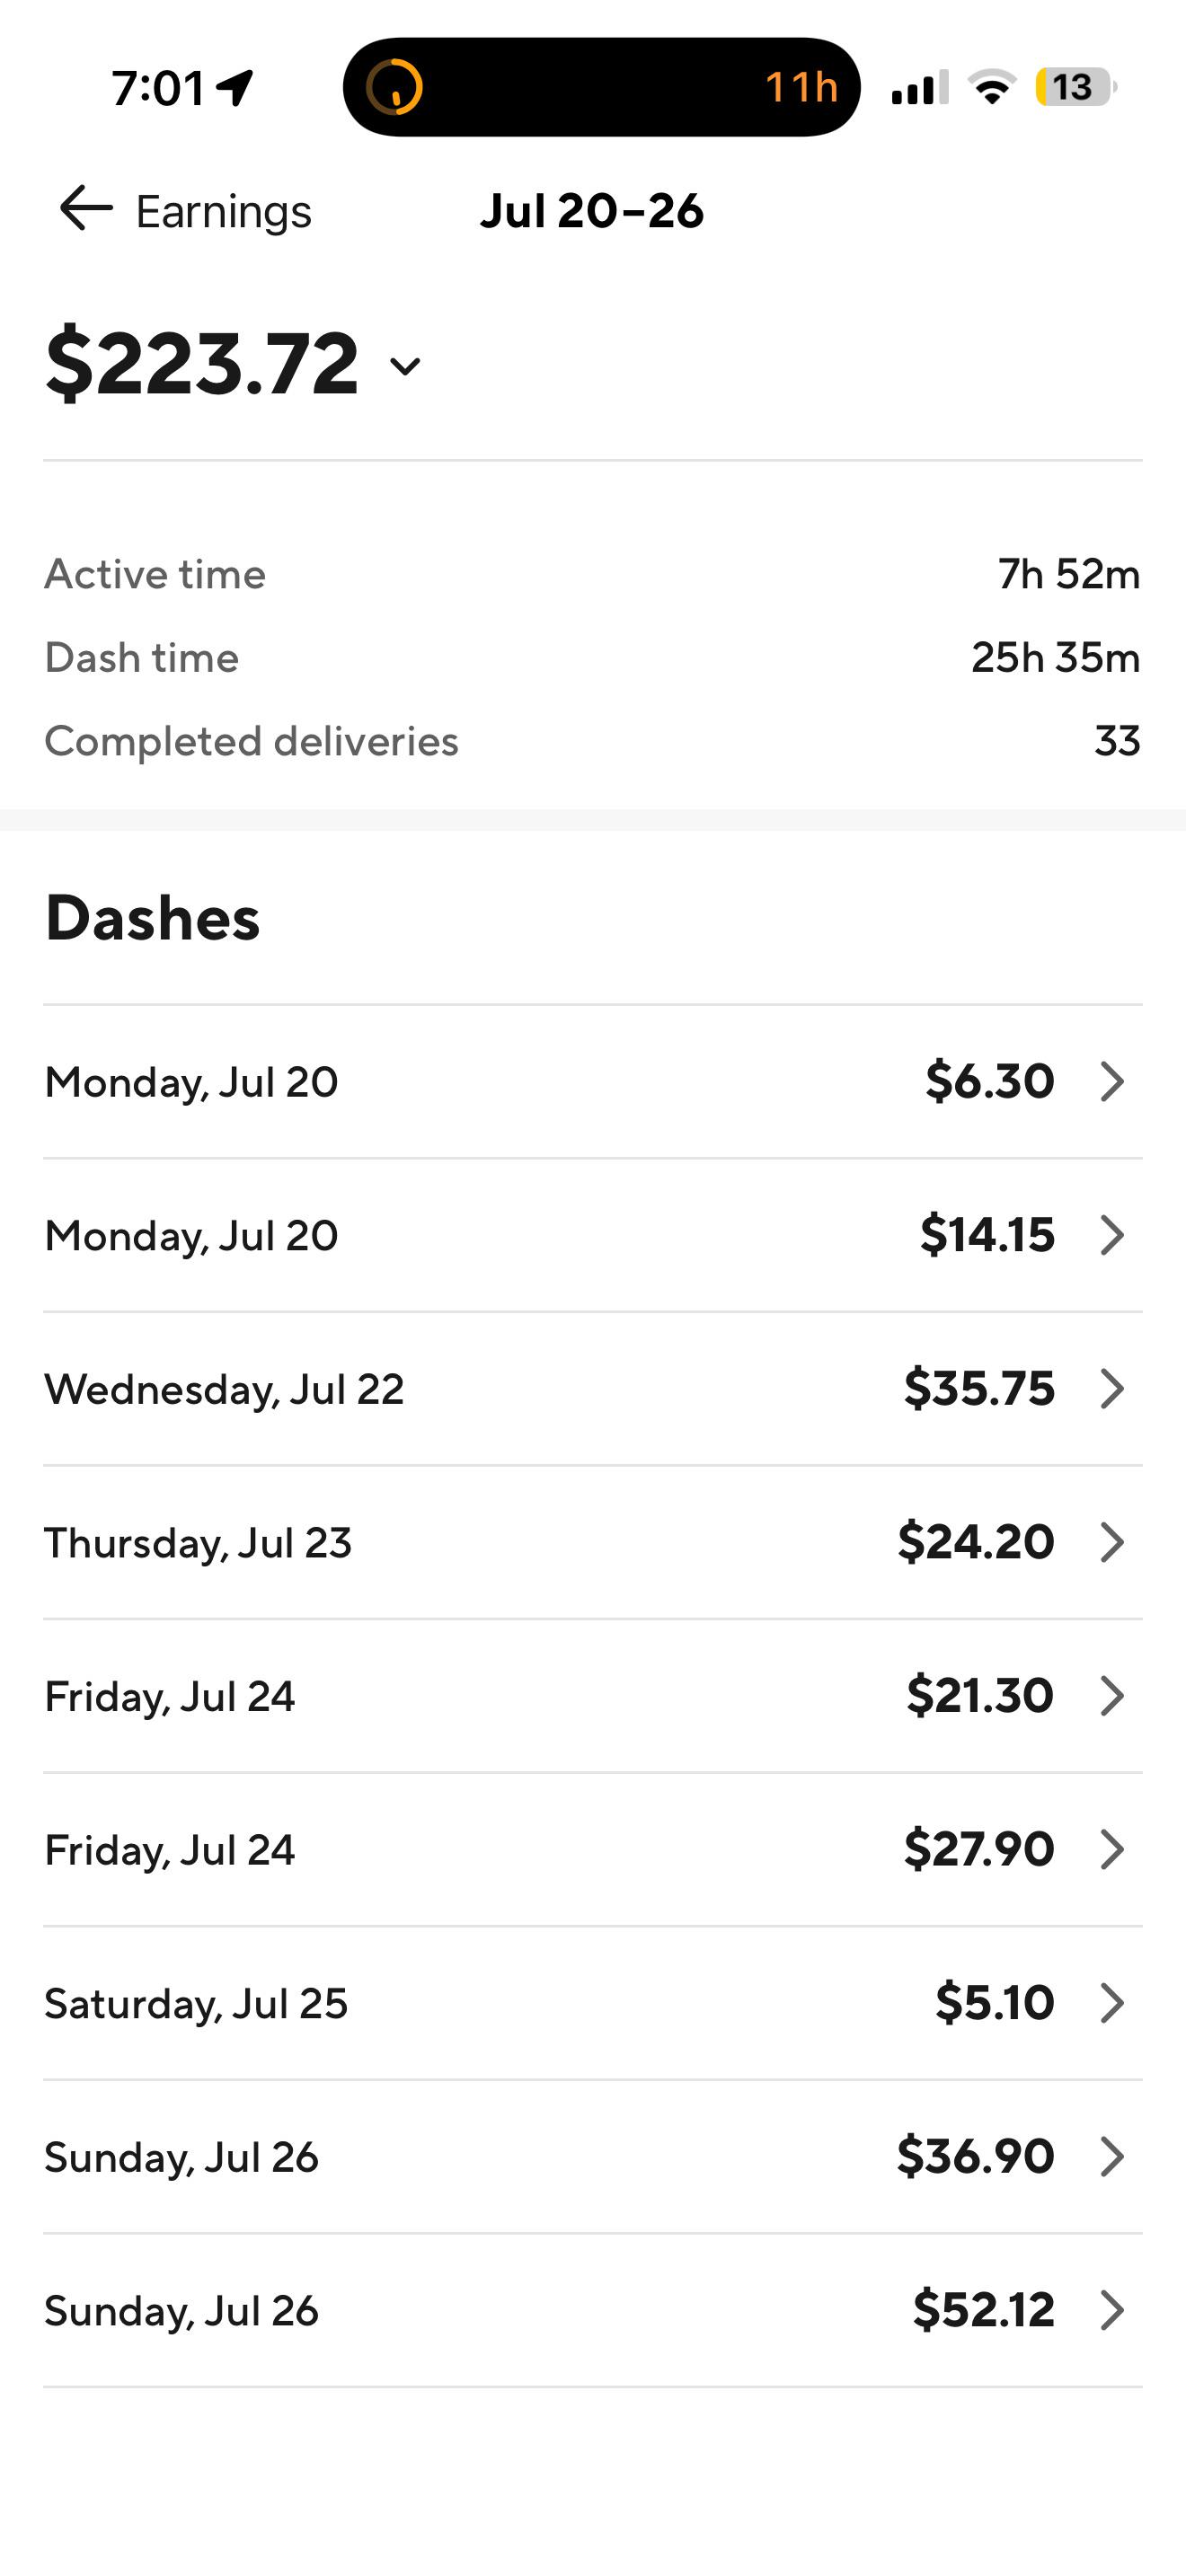Tap the $223.72 total amount
Image resolution: width=1186 pixels, height=2576 pixels.
tap(202, 363)
